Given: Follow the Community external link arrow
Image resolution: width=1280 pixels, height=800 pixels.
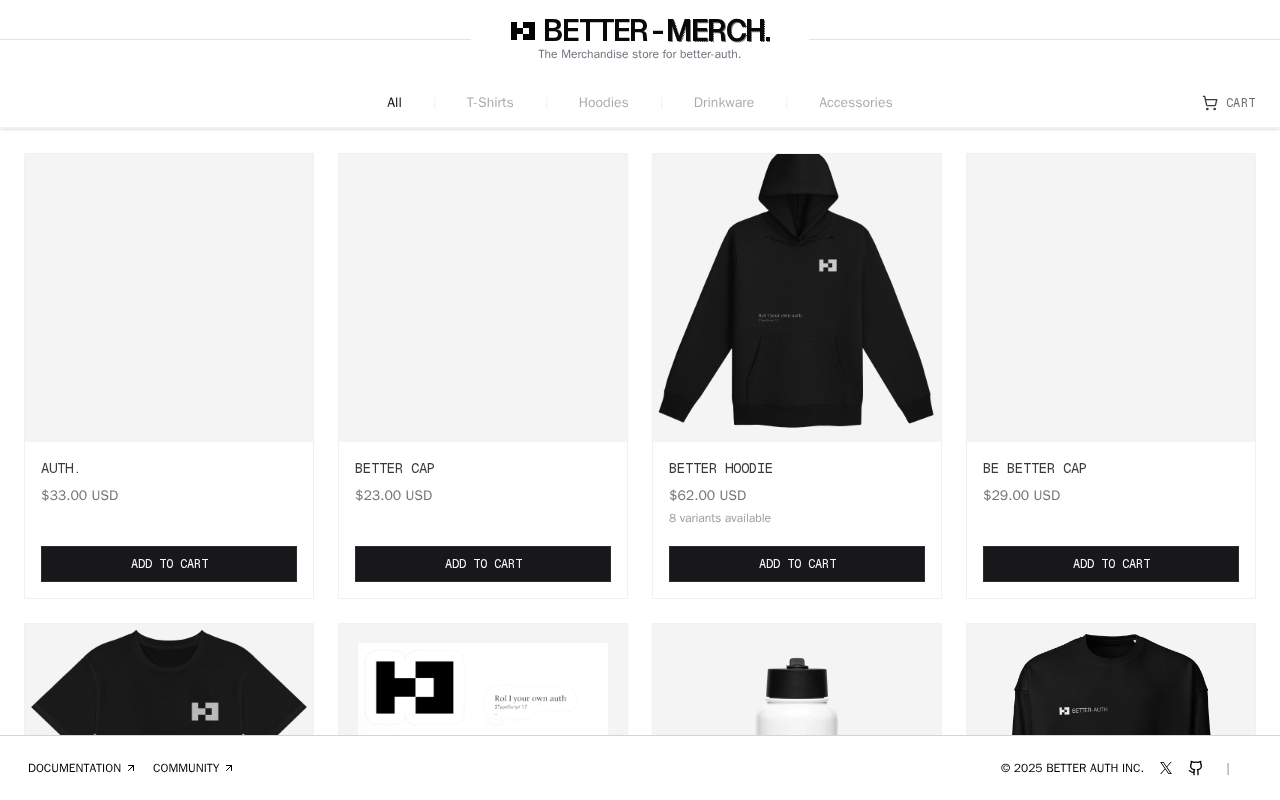Looking at the screenshot, I should tap(228, 768).
